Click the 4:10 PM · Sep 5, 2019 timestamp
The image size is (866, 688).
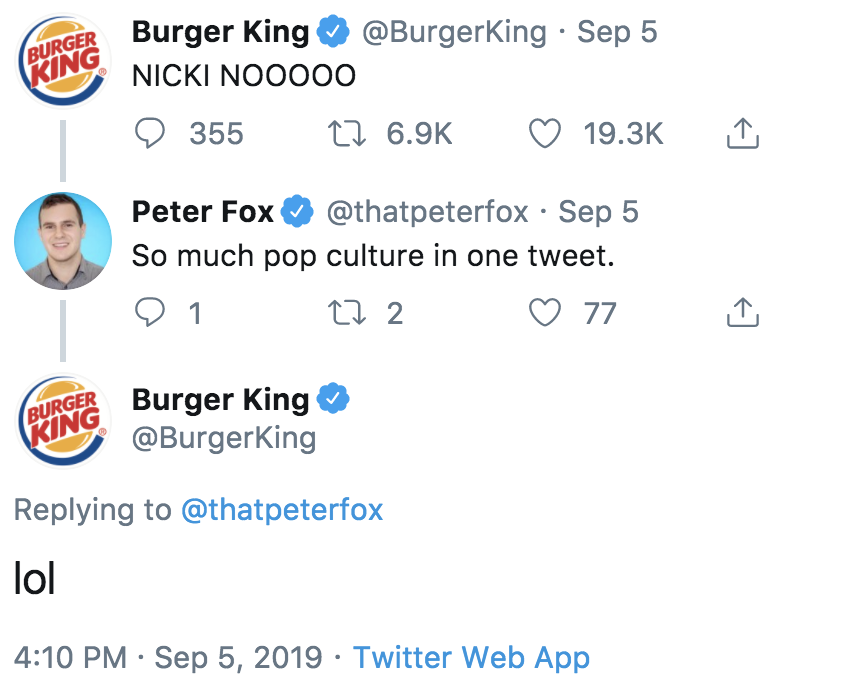click(168, 657)
